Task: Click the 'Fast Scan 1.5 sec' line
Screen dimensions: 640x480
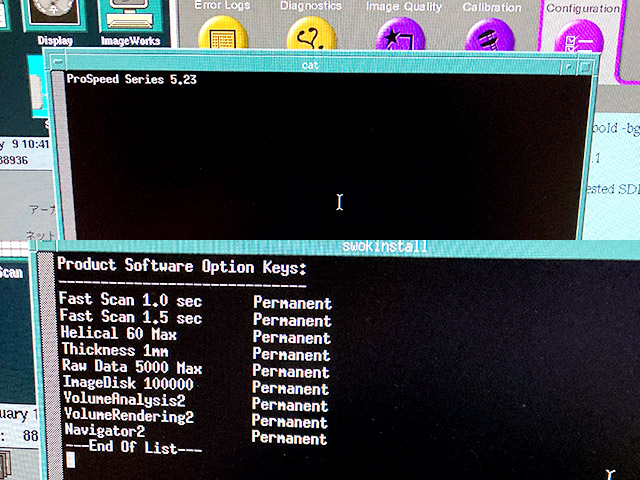Action: [131, 316]
